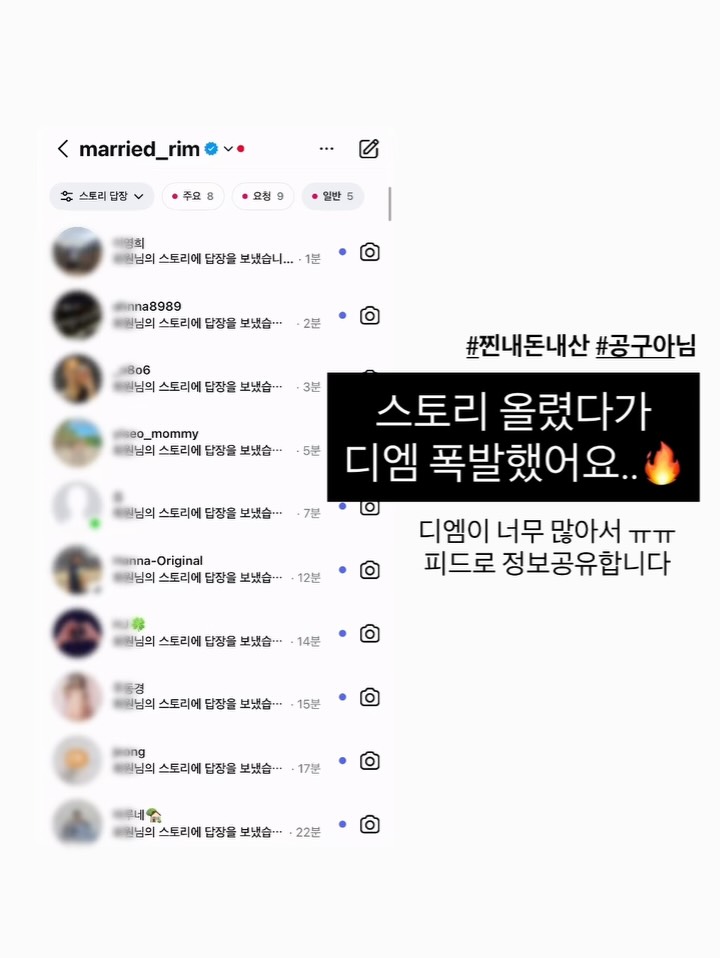Open camera icon next to nna8989
720x958 pixels.
369,315
